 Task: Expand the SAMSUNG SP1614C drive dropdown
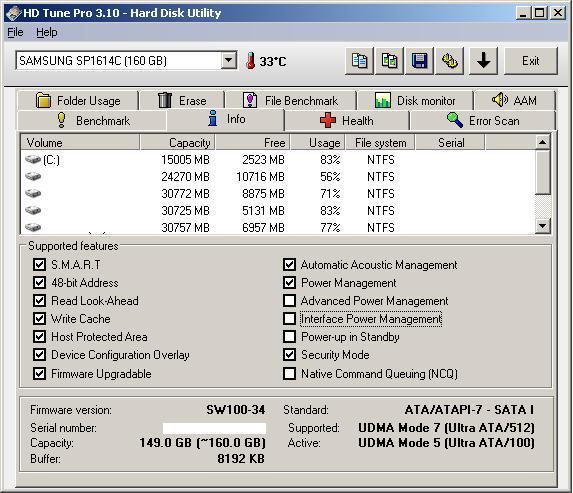click(229, 60)
